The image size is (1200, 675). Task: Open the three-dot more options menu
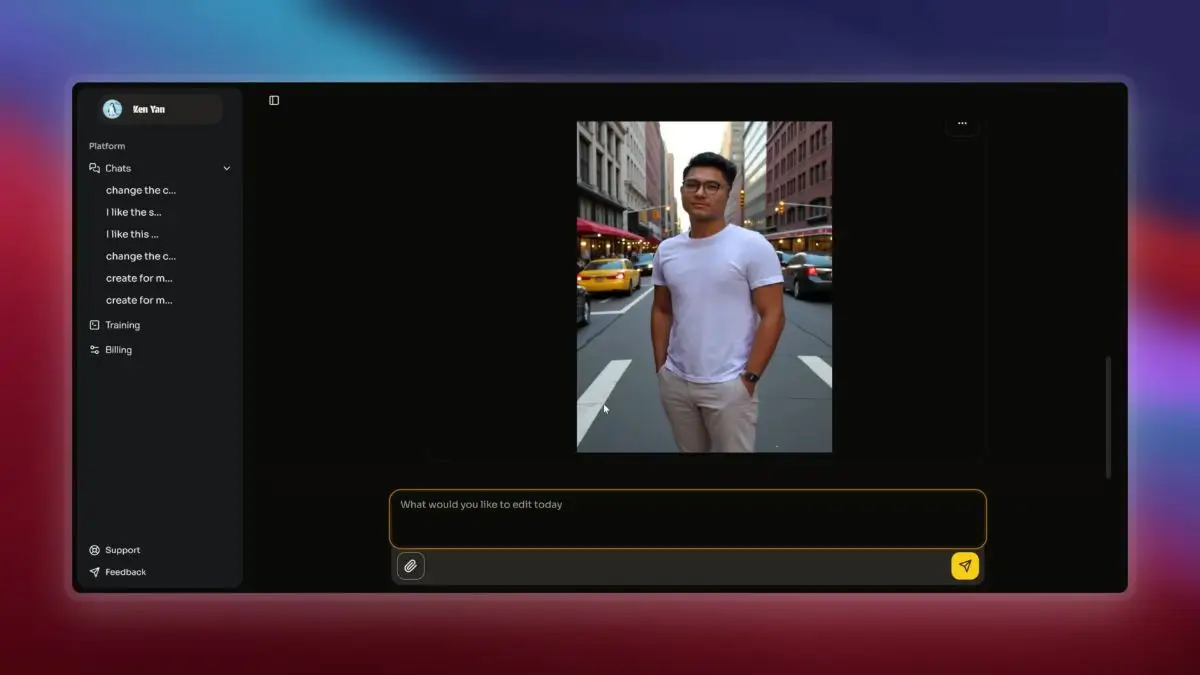pyautogui.click(x=962, y=124)
